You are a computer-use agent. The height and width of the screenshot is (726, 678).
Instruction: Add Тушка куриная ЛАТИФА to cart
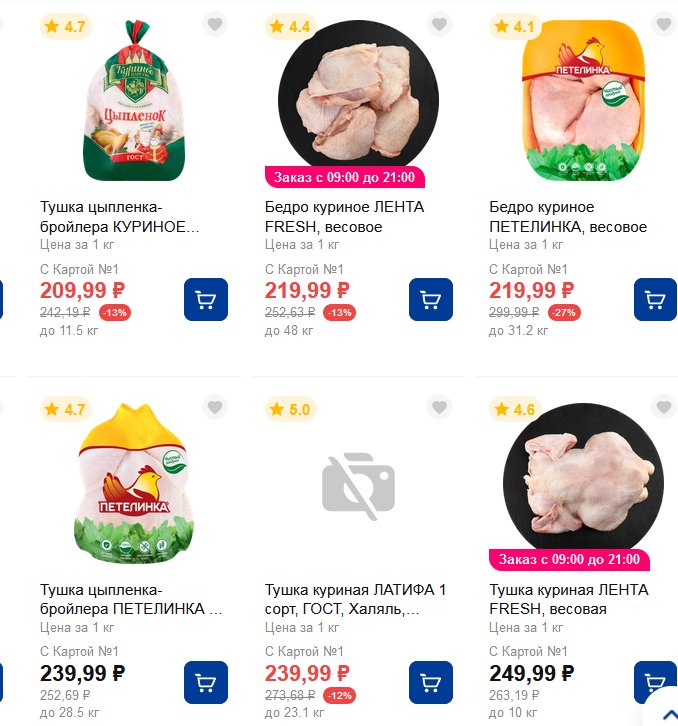431,682
